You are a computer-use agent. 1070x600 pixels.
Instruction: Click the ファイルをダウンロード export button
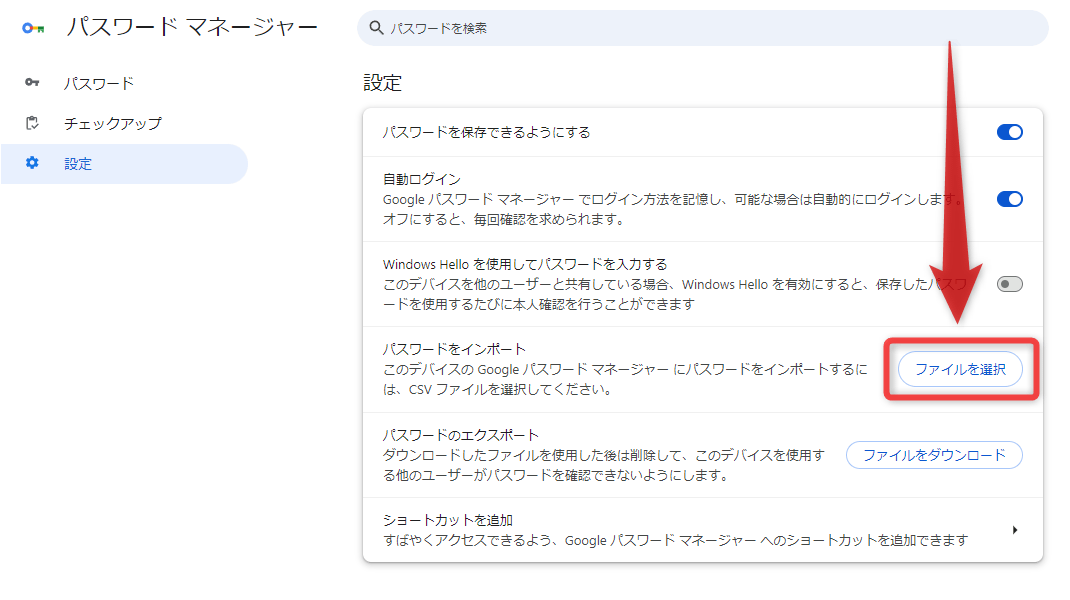point(934,455)
